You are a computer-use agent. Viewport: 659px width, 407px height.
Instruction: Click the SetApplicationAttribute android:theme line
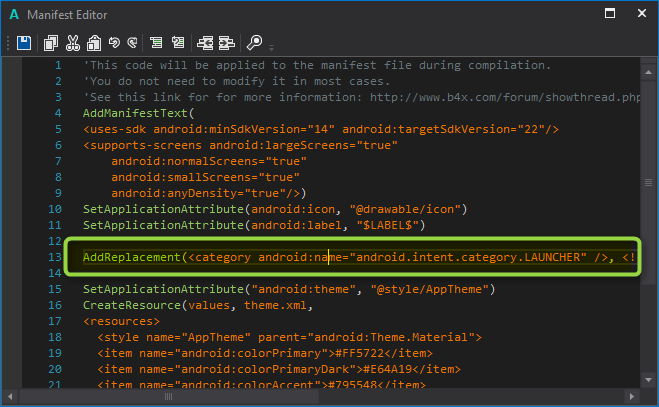point(289,289)
